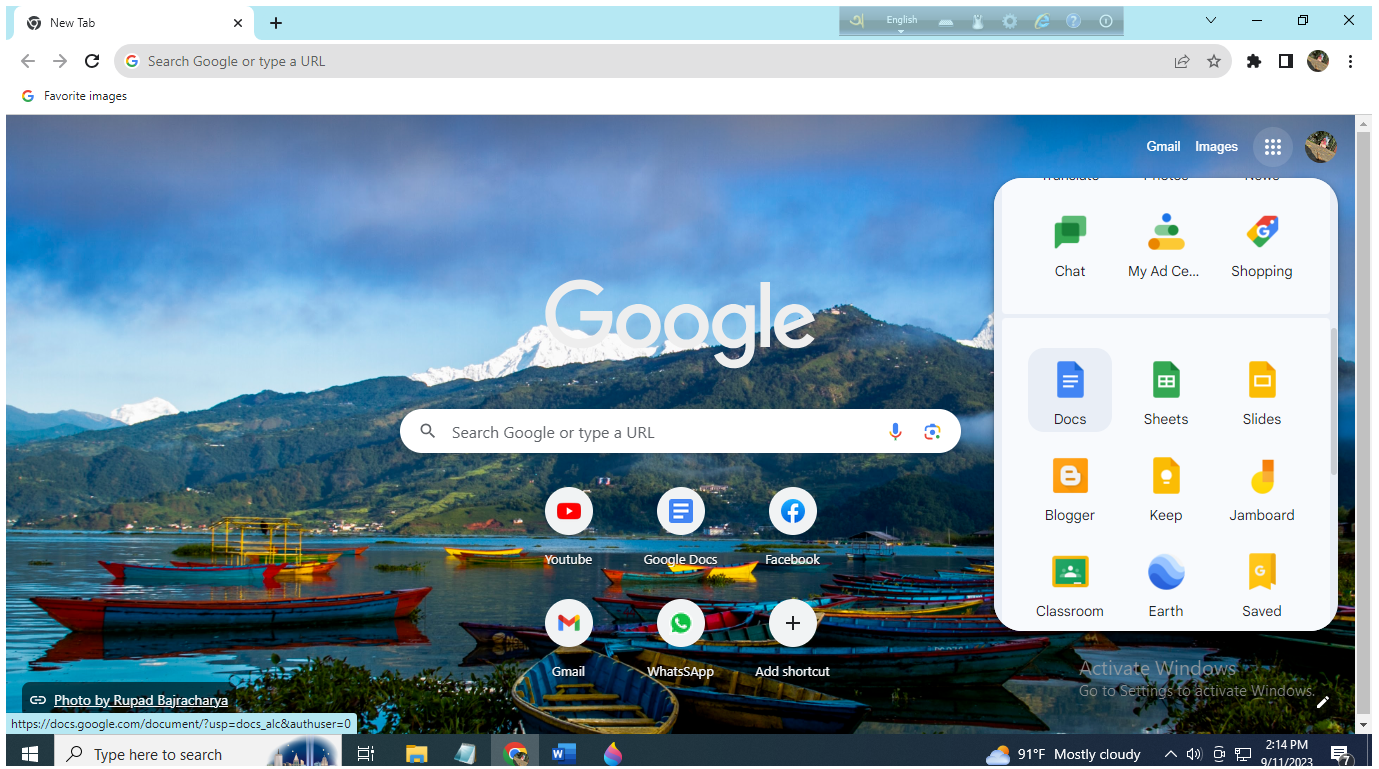Open a new browser tab

coord(276,23)
